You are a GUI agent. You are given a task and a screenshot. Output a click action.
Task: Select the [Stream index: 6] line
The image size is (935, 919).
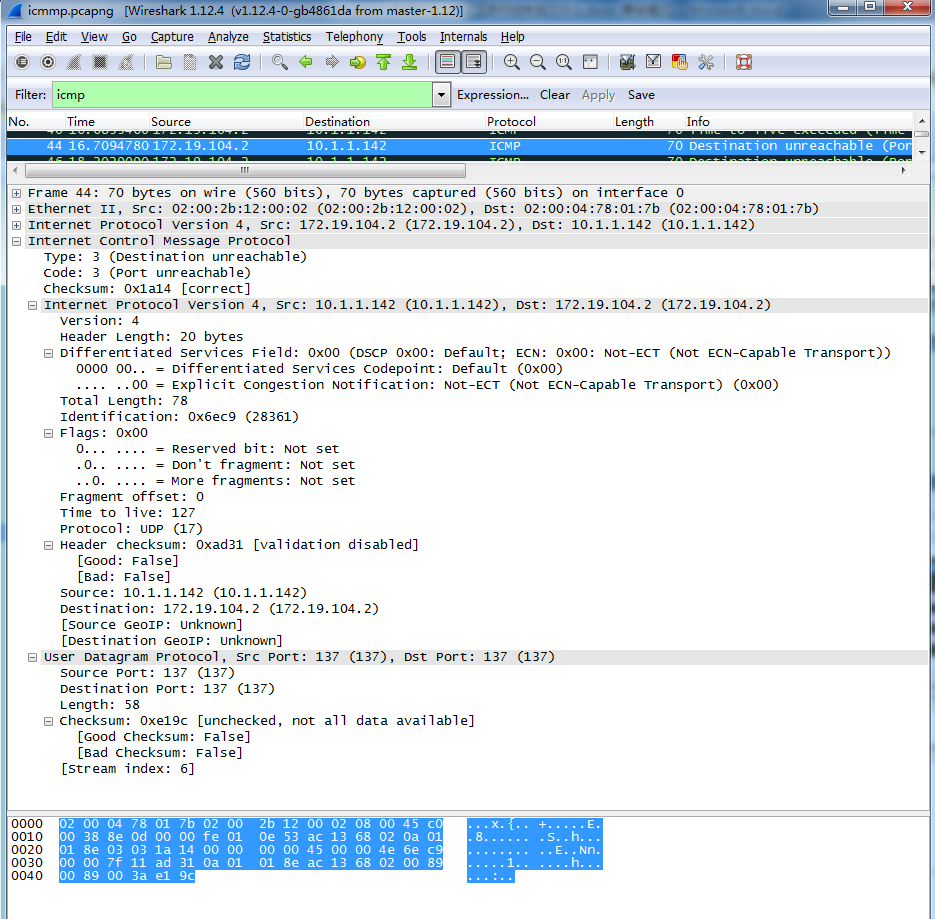point(128,769)
